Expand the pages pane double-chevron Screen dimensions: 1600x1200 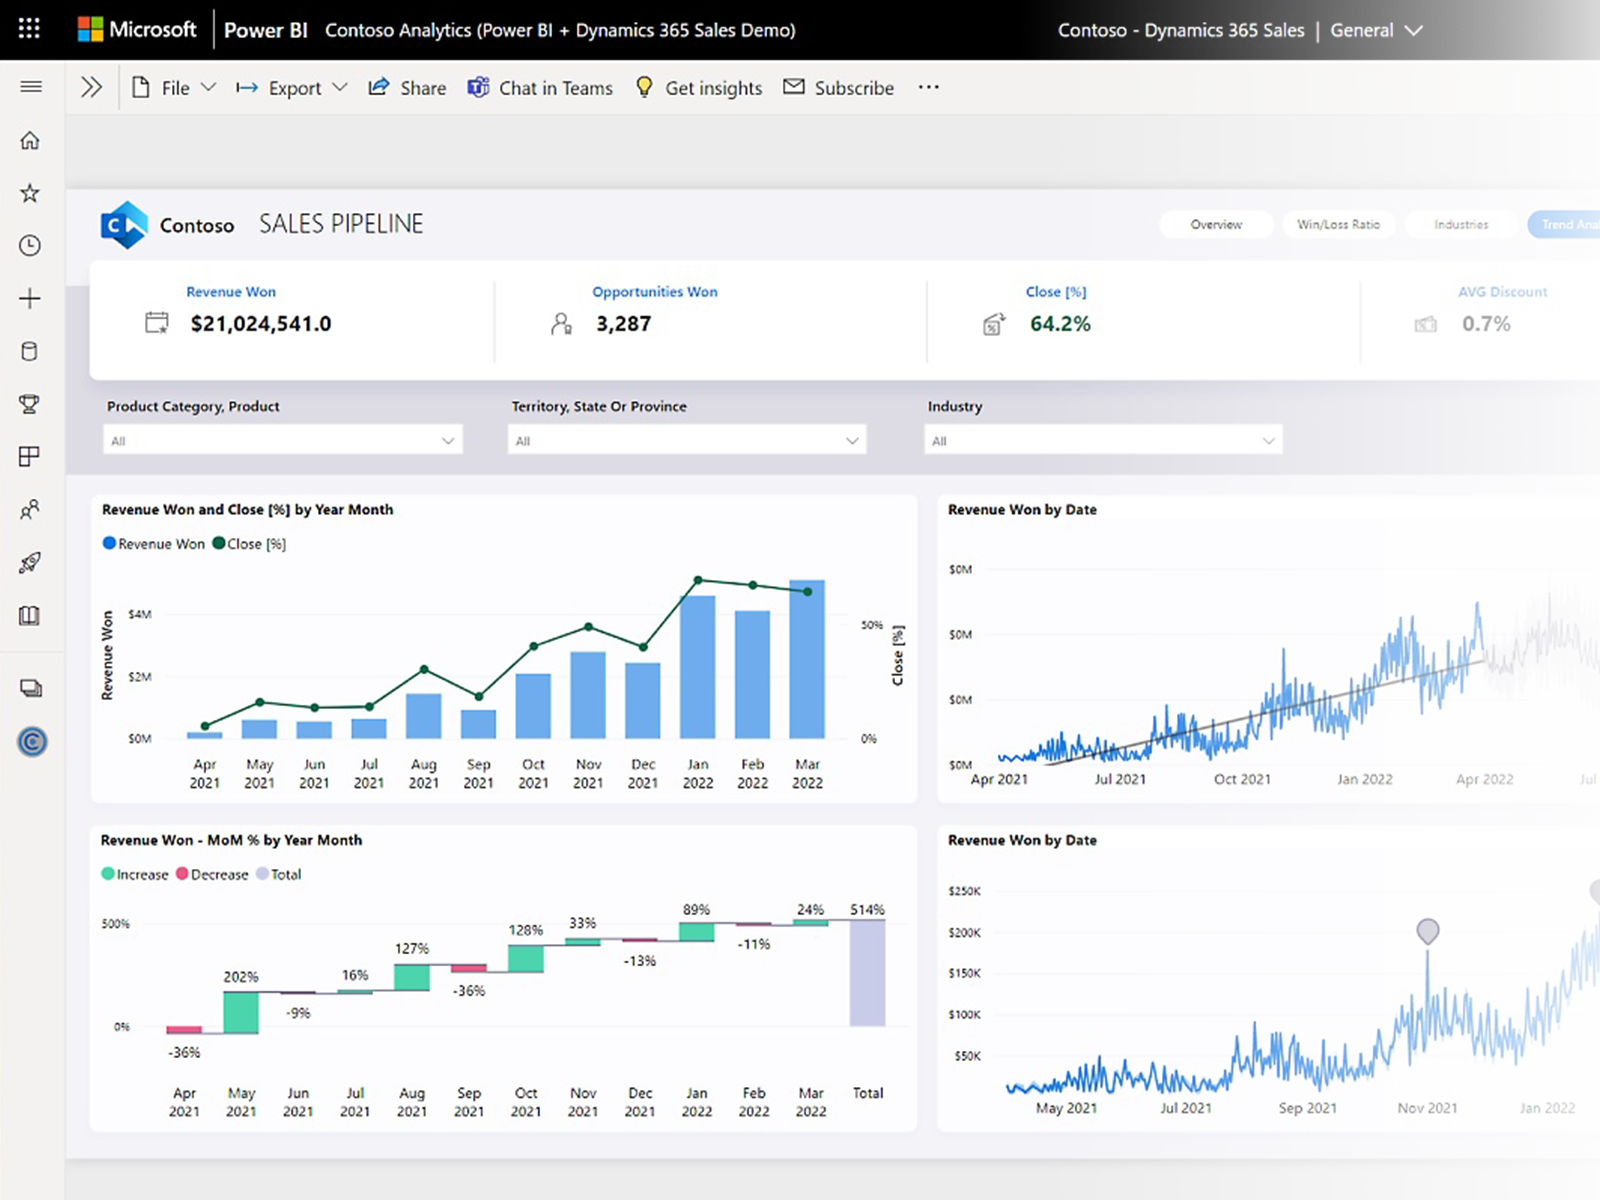point(91,87)
